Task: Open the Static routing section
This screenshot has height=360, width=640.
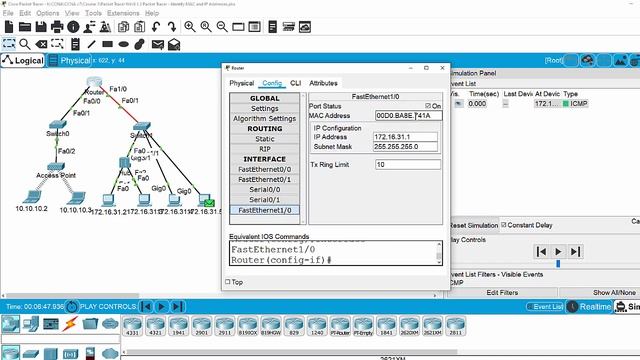Action: [264, 139]
